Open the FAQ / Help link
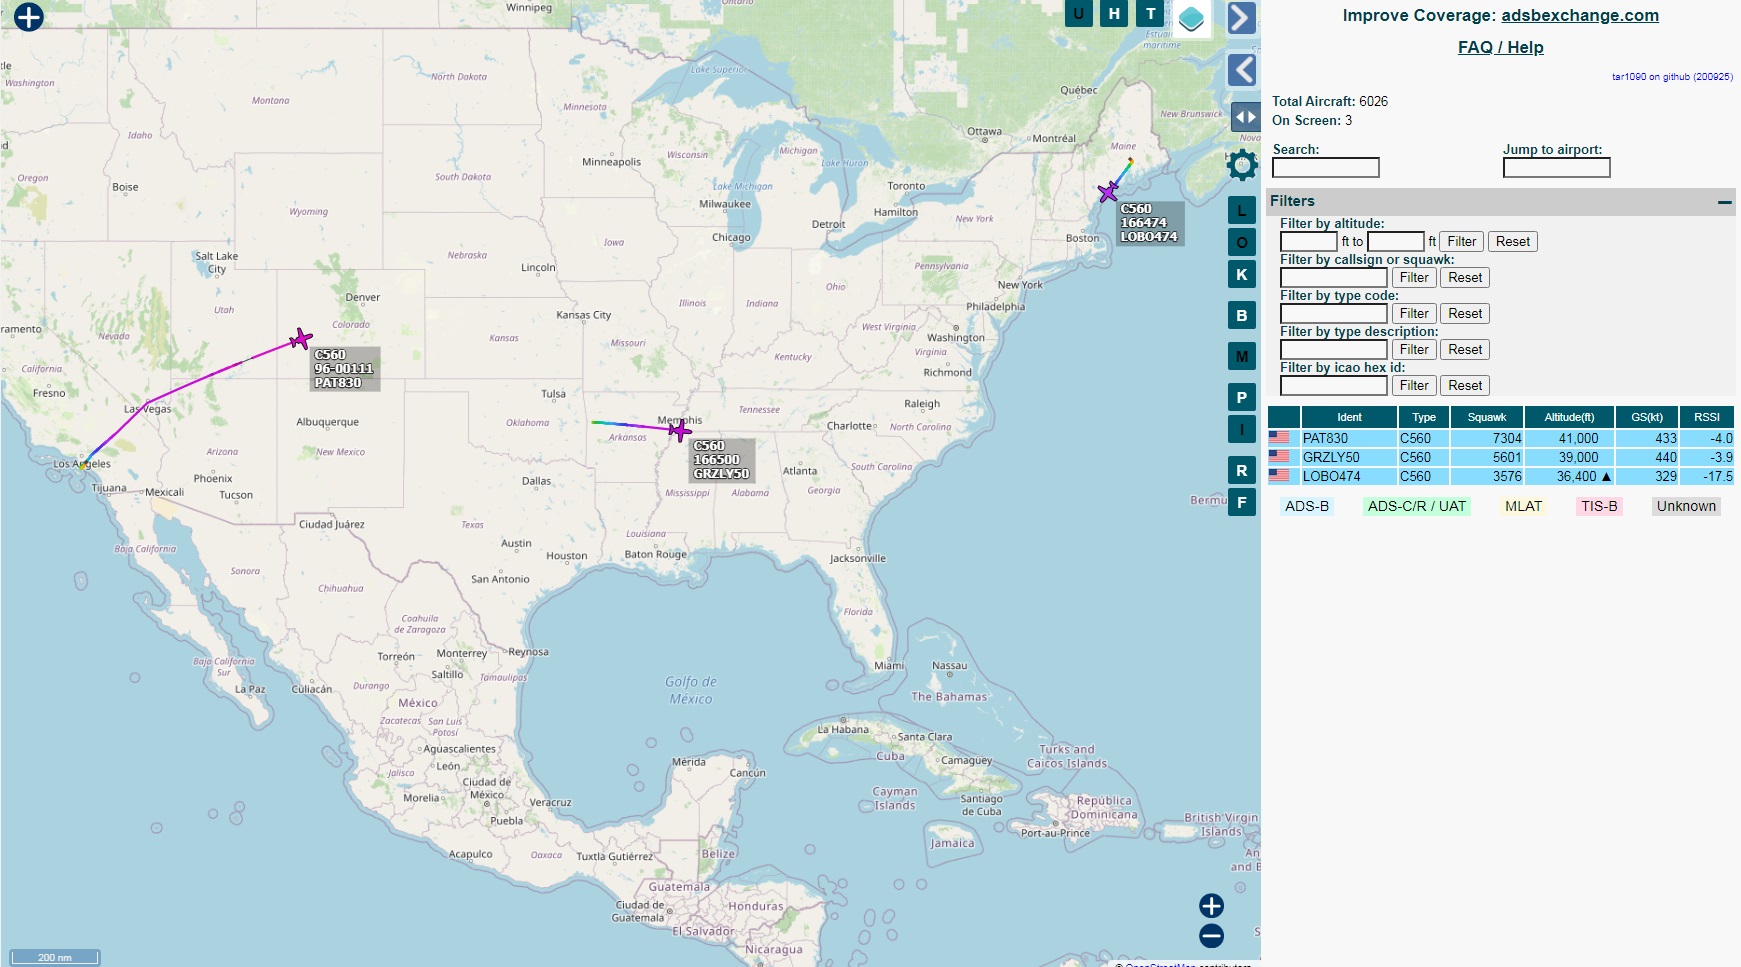Screen dimensions: 1741x967 [1500, 47]
